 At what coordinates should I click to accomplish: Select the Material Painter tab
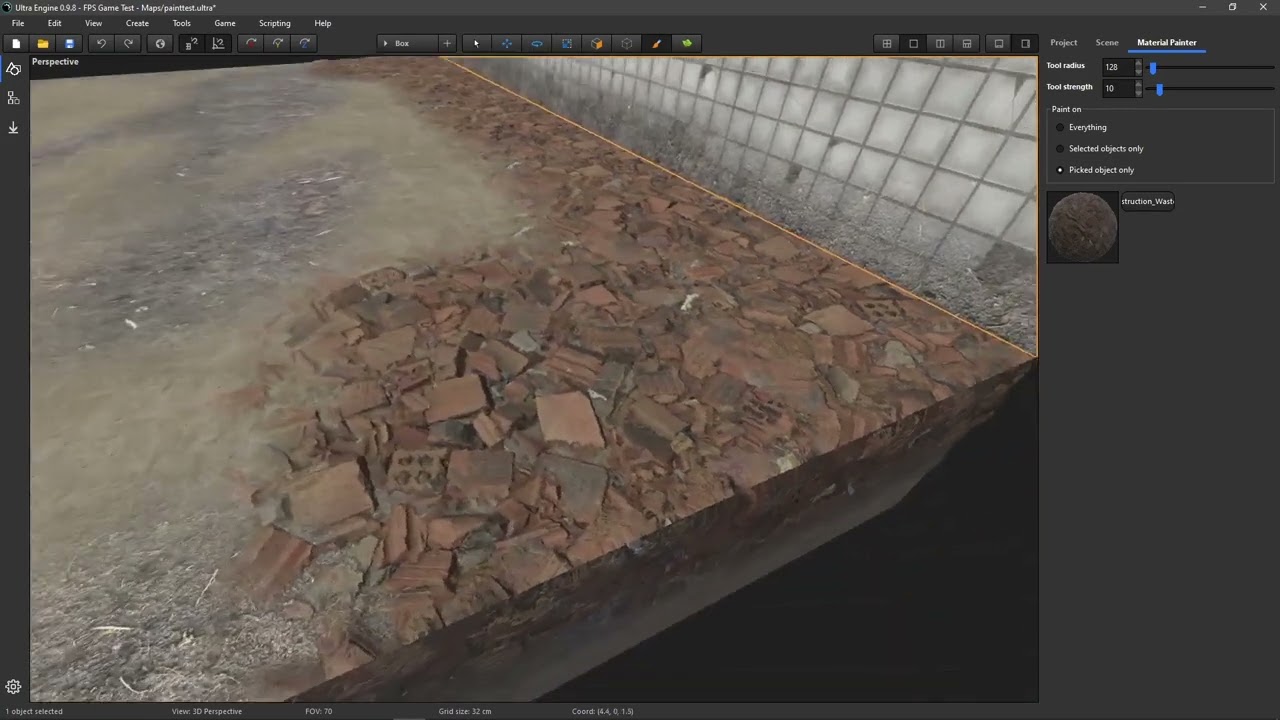pyautogui.click(x=1166, y=42)
